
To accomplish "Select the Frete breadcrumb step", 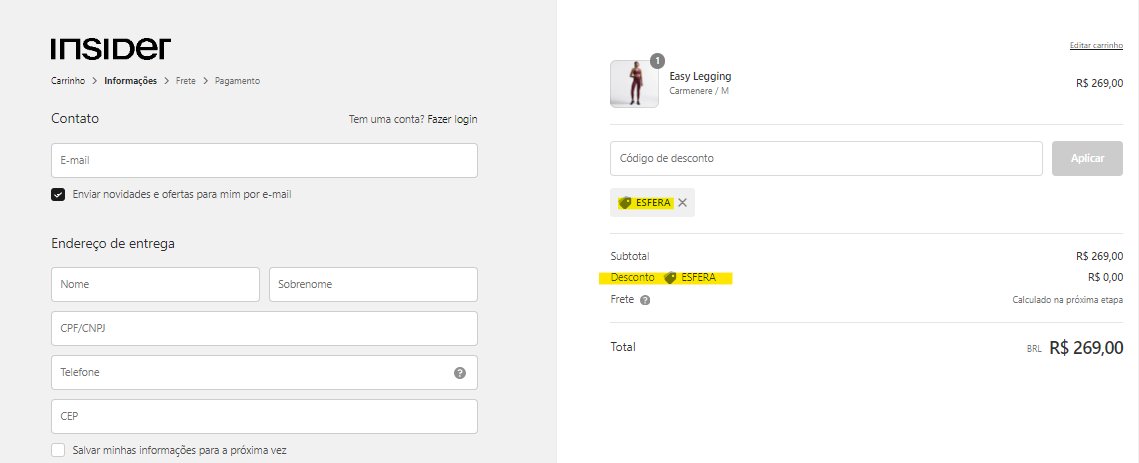I will (x=186, y=81).
